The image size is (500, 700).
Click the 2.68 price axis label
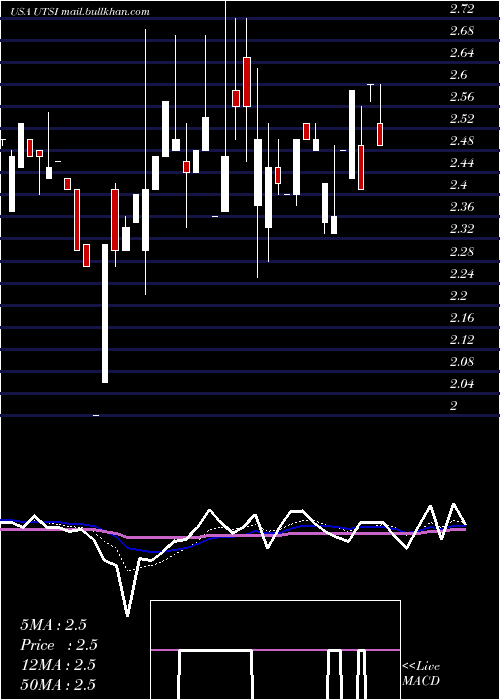[x=462, y=31]
